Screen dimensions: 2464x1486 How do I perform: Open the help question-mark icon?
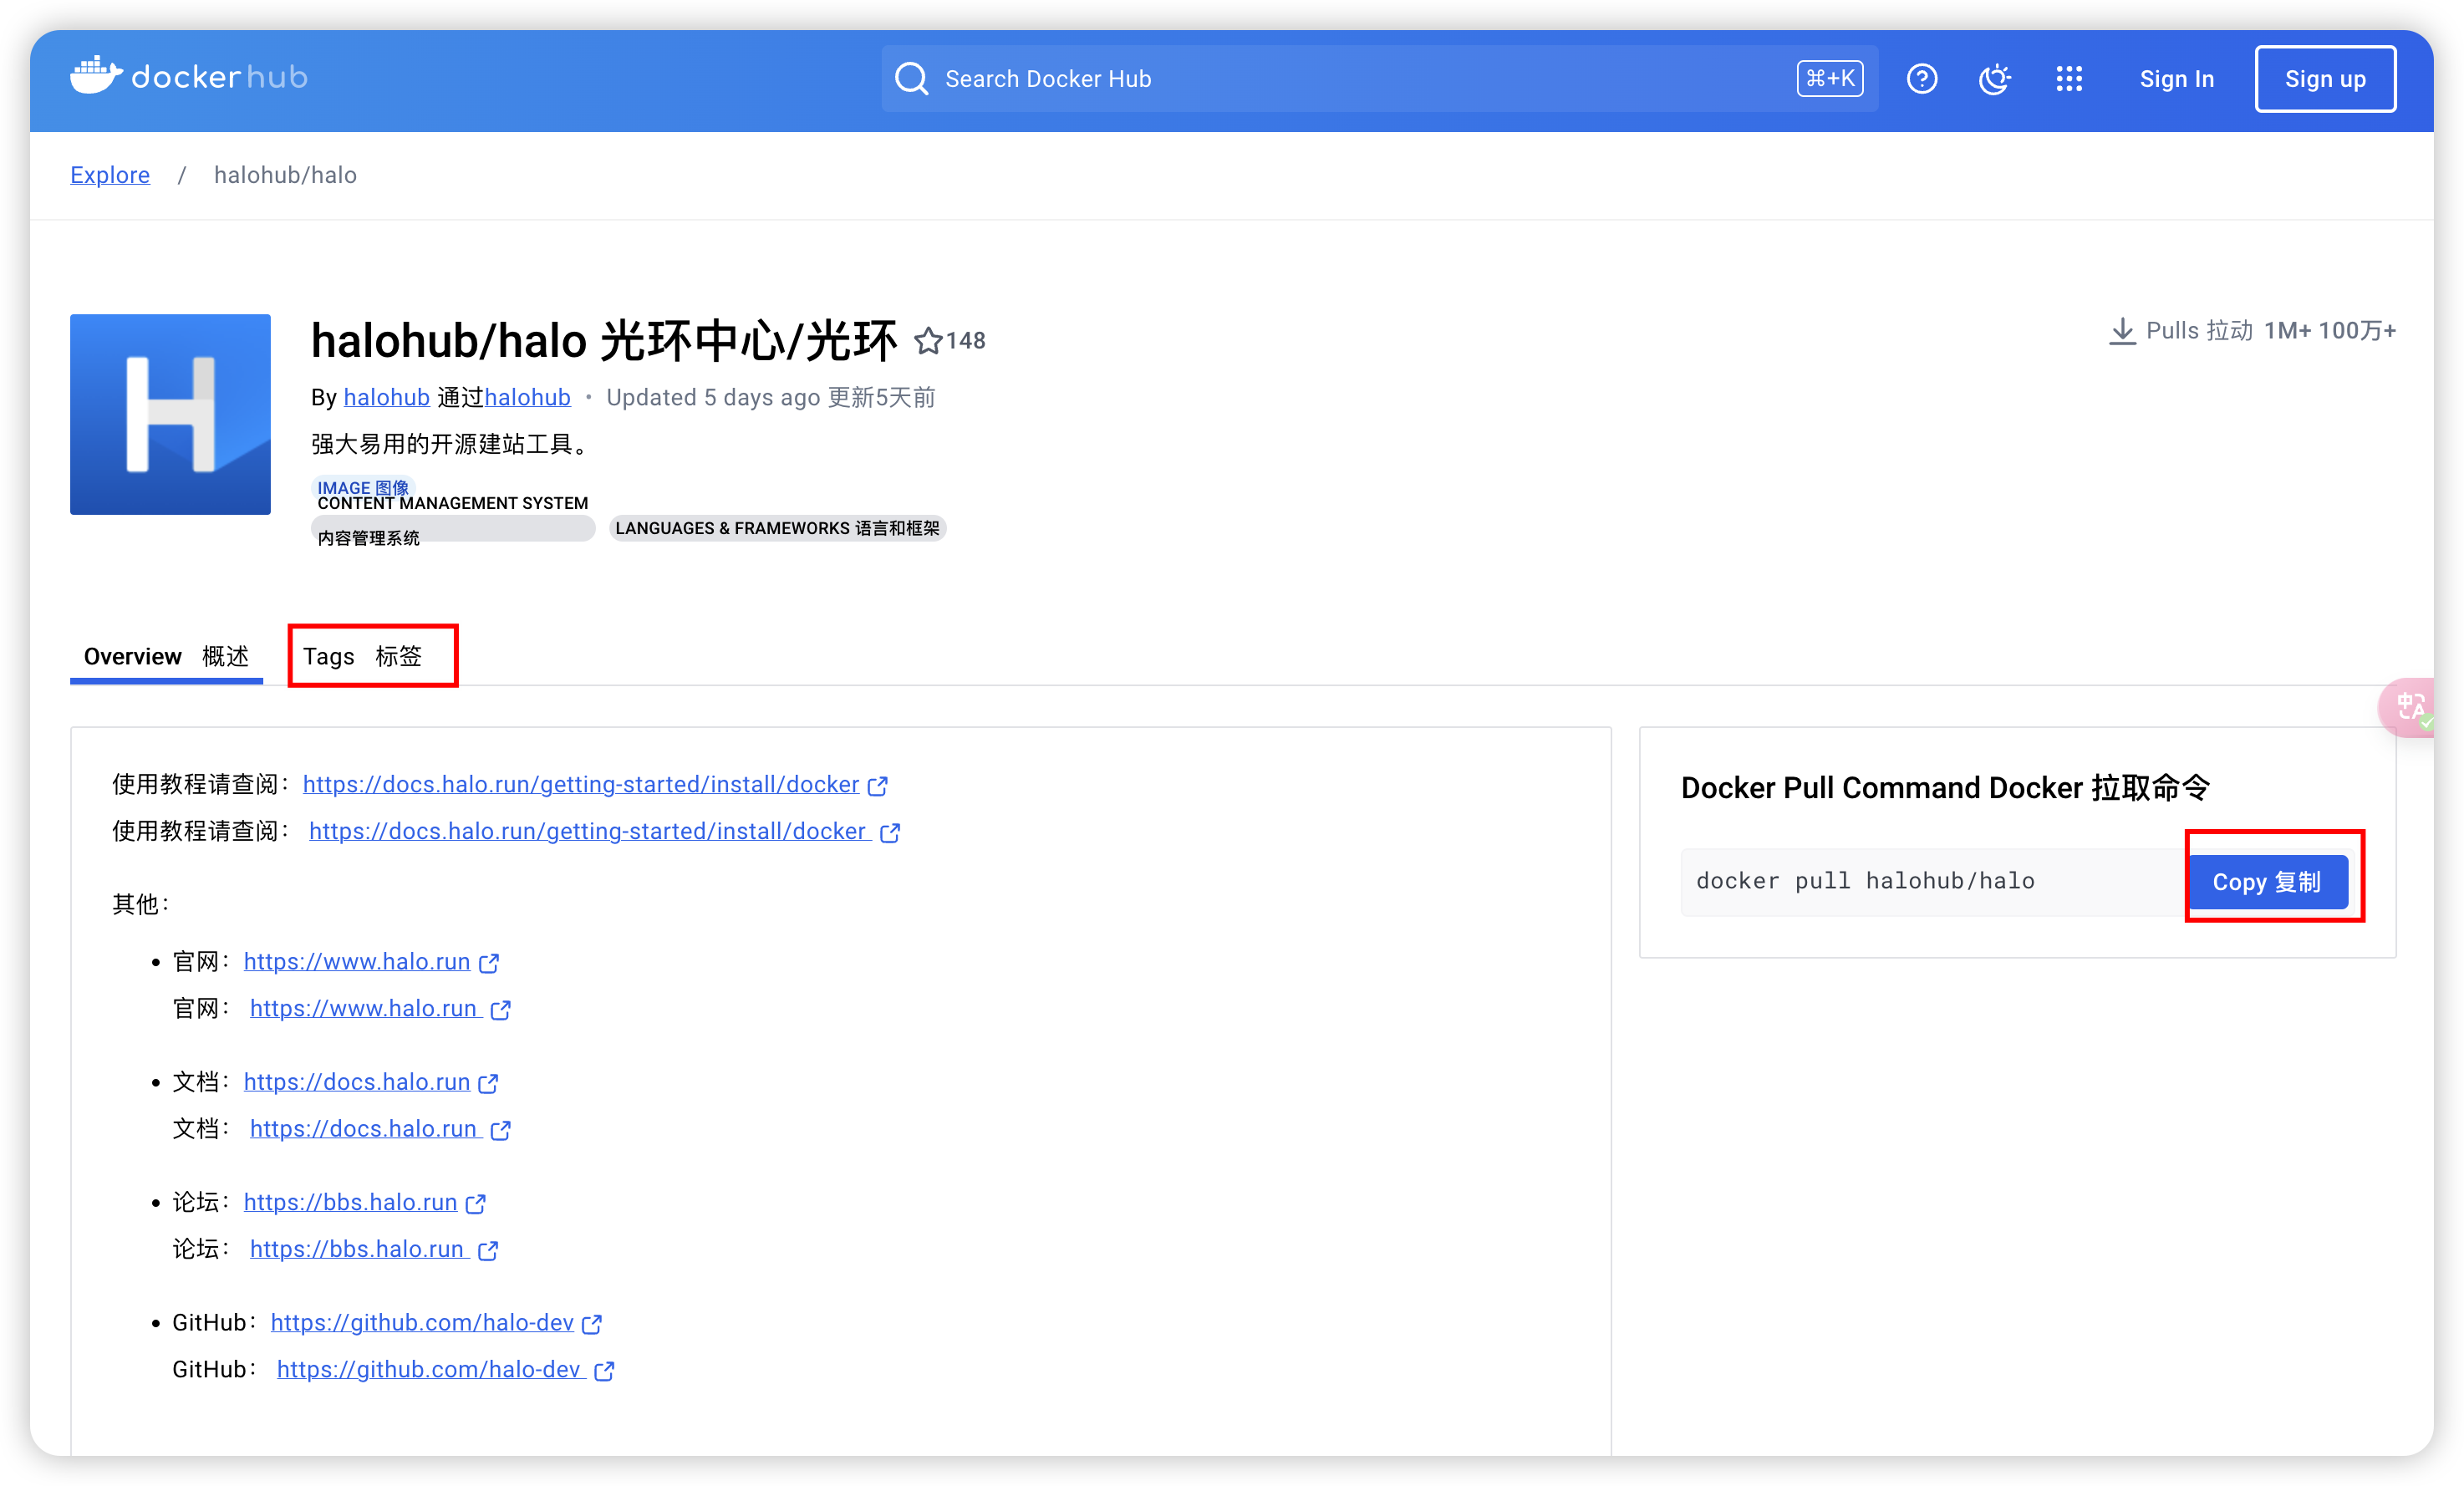(1921, 78)
